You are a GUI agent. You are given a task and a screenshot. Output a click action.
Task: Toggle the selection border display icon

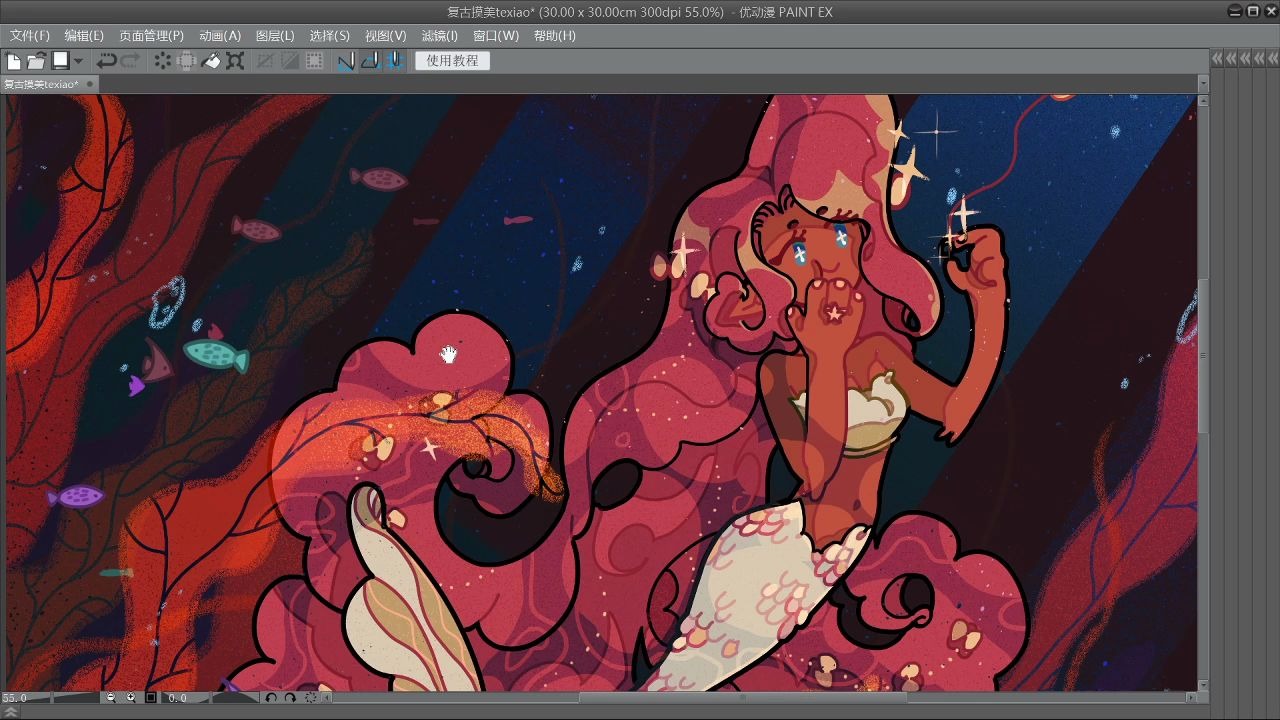pyautogui.click(x=314, y=61)
